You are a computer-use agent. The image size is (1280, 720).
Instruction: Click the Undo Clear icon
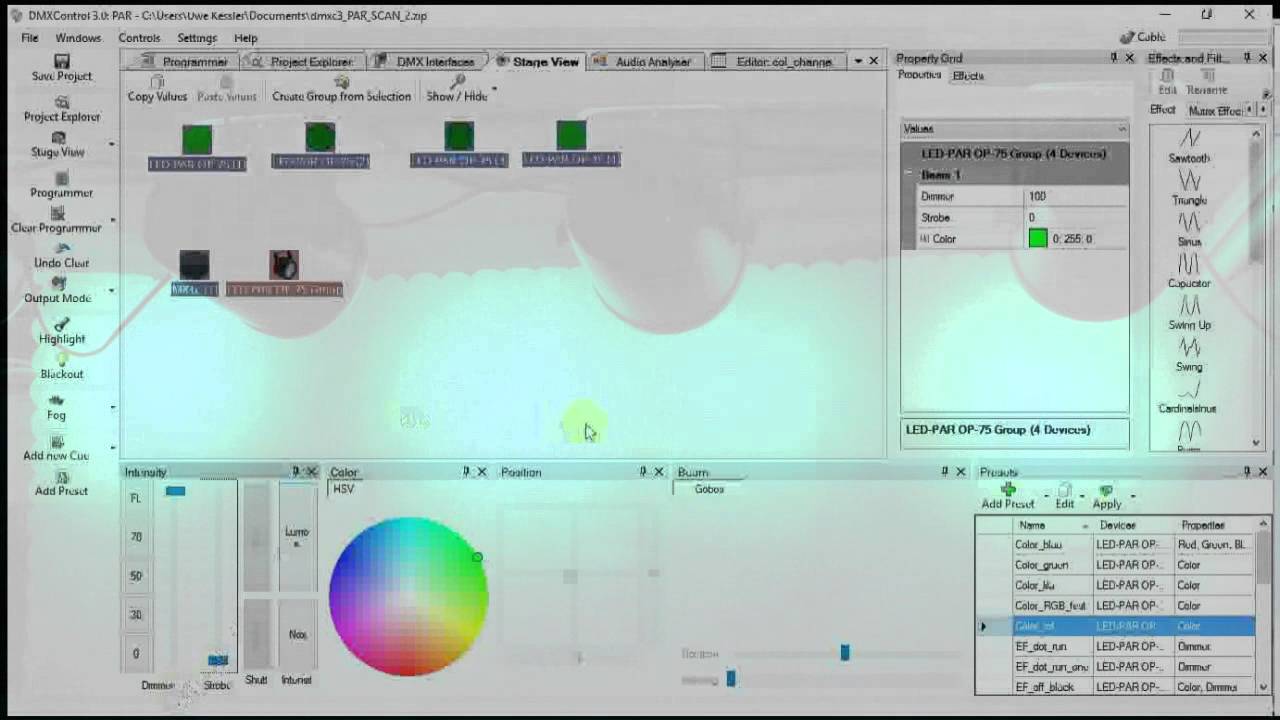tap(62, 249)
